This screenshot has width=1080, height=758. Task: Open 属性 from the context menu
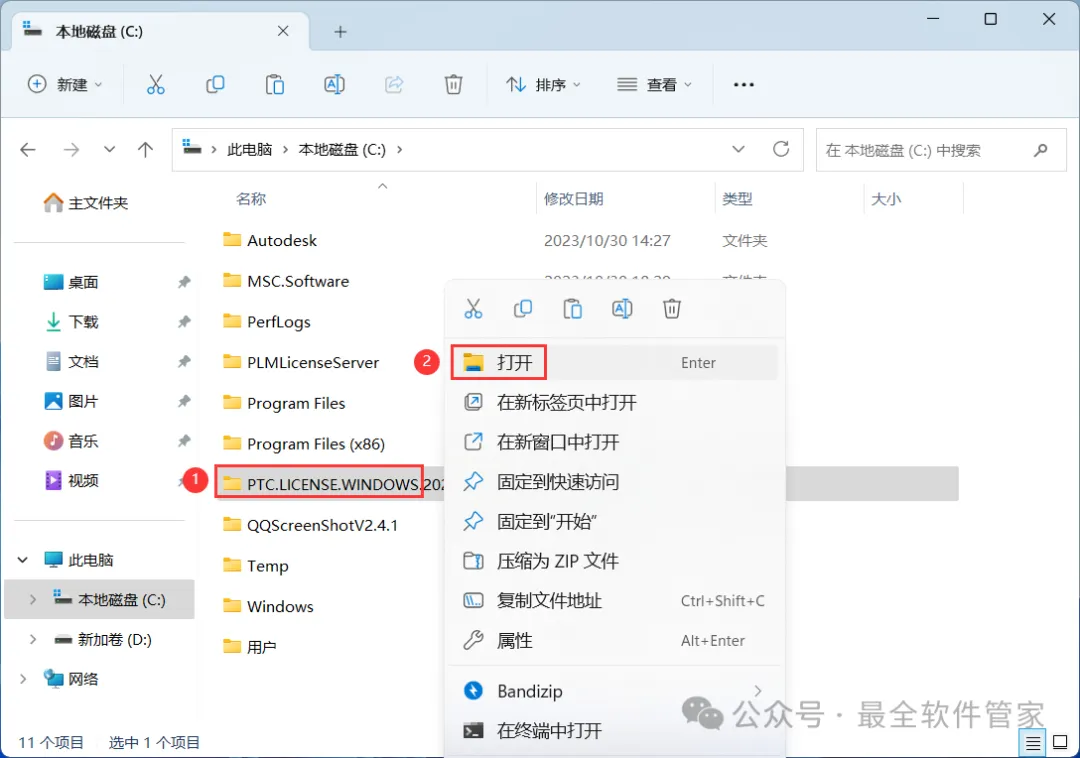tap(614, 641)
